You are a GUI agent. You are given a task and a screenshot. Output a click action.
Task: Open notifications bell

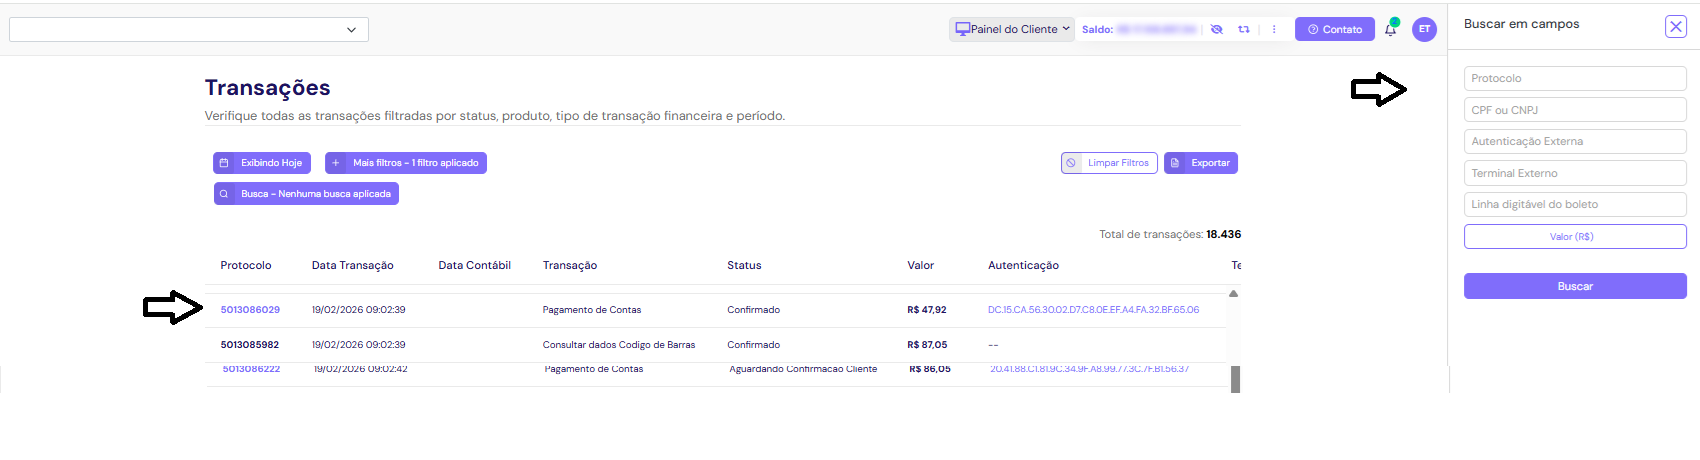1390,30
